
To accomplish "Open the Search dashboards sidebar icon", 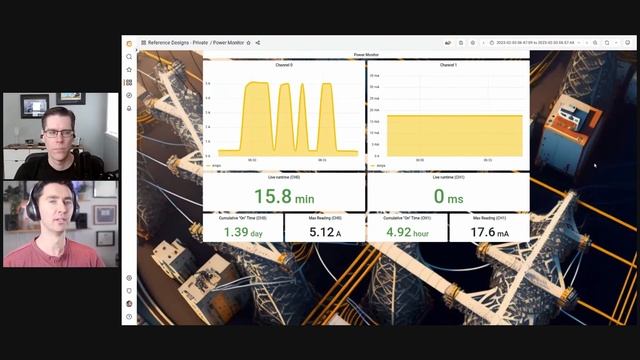I will click(129, 57).
